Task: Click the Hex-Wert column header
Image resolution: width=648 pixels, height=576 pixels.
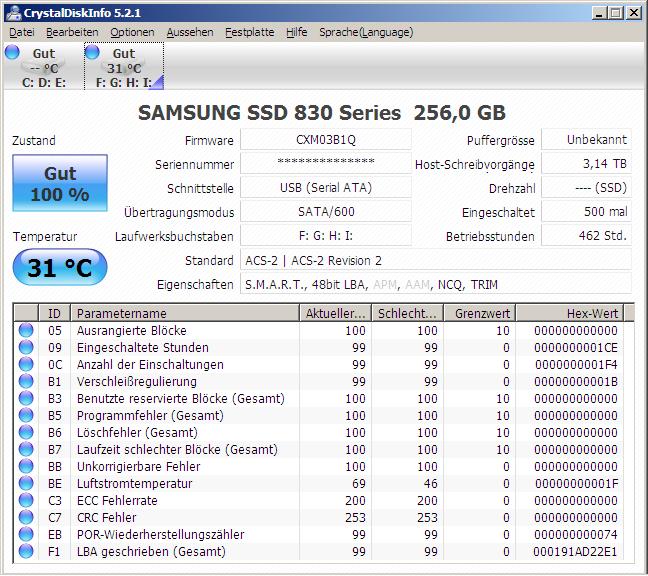Action: [x=569, y=313]
